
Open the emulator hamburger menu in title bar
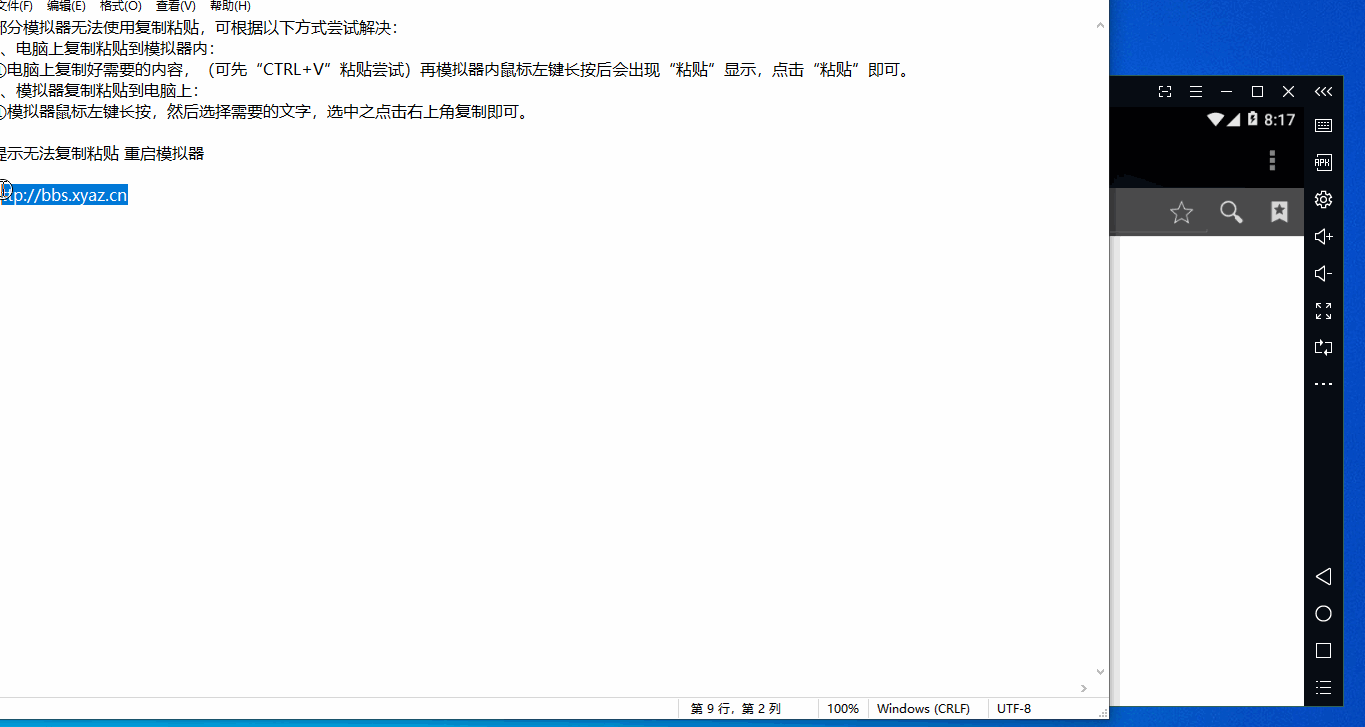click(x=1196, y=92)
